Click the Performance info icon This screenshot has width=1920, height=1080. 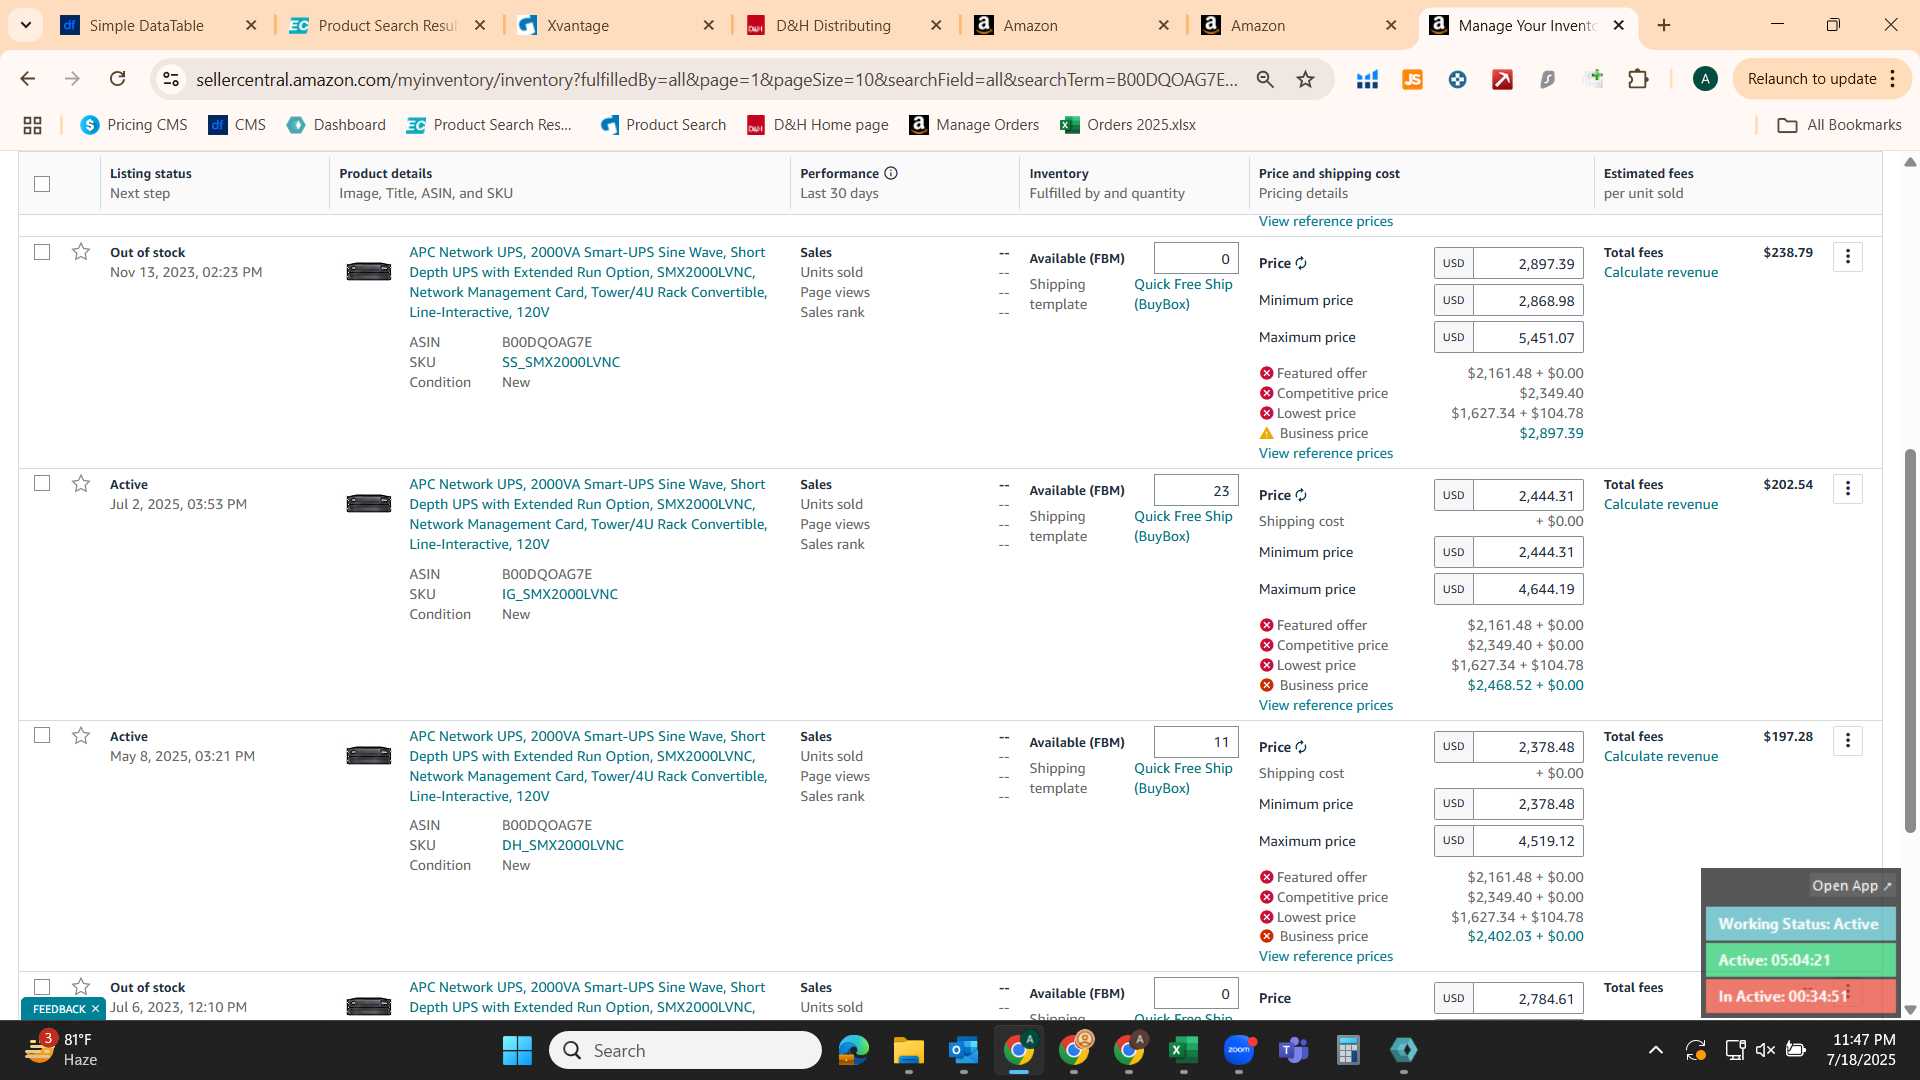890,173
